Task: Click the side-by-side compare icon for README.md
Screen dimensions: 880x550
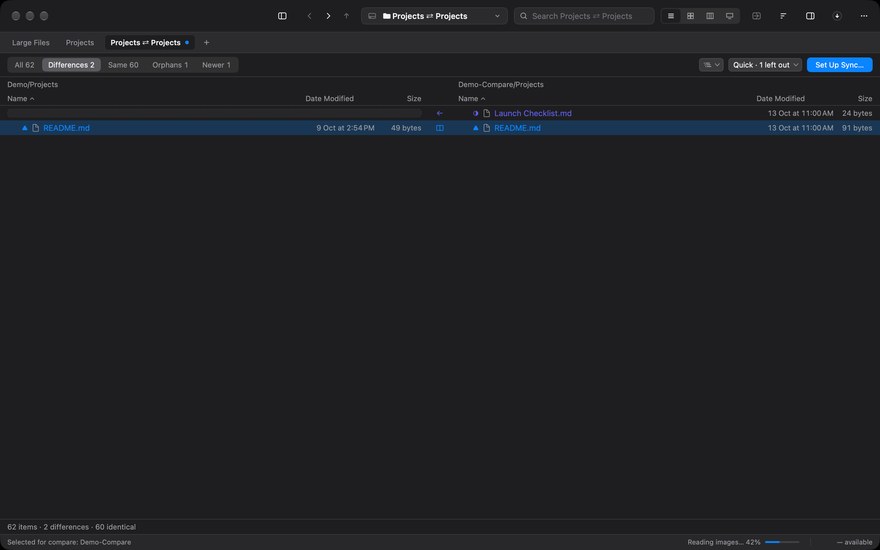Action: (x=439, y=128)
